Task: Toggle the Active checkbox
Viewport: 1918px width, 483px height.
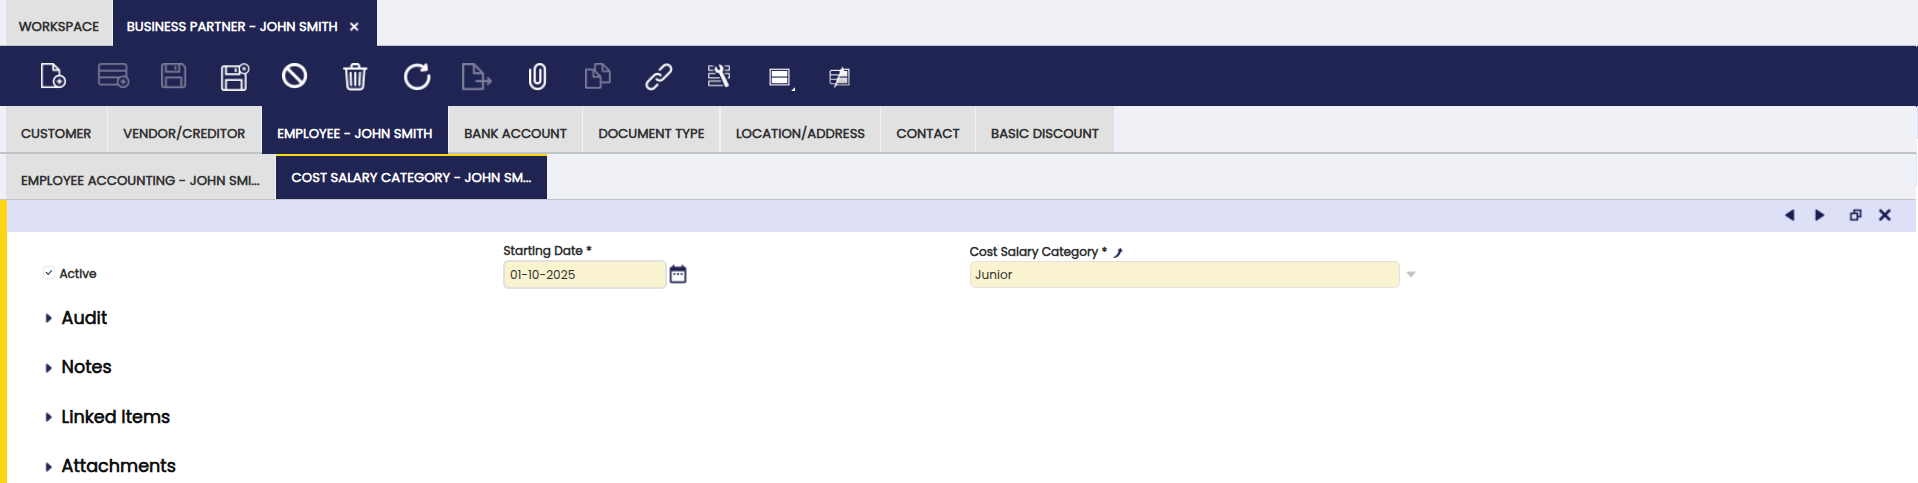Action: (48, 273)
